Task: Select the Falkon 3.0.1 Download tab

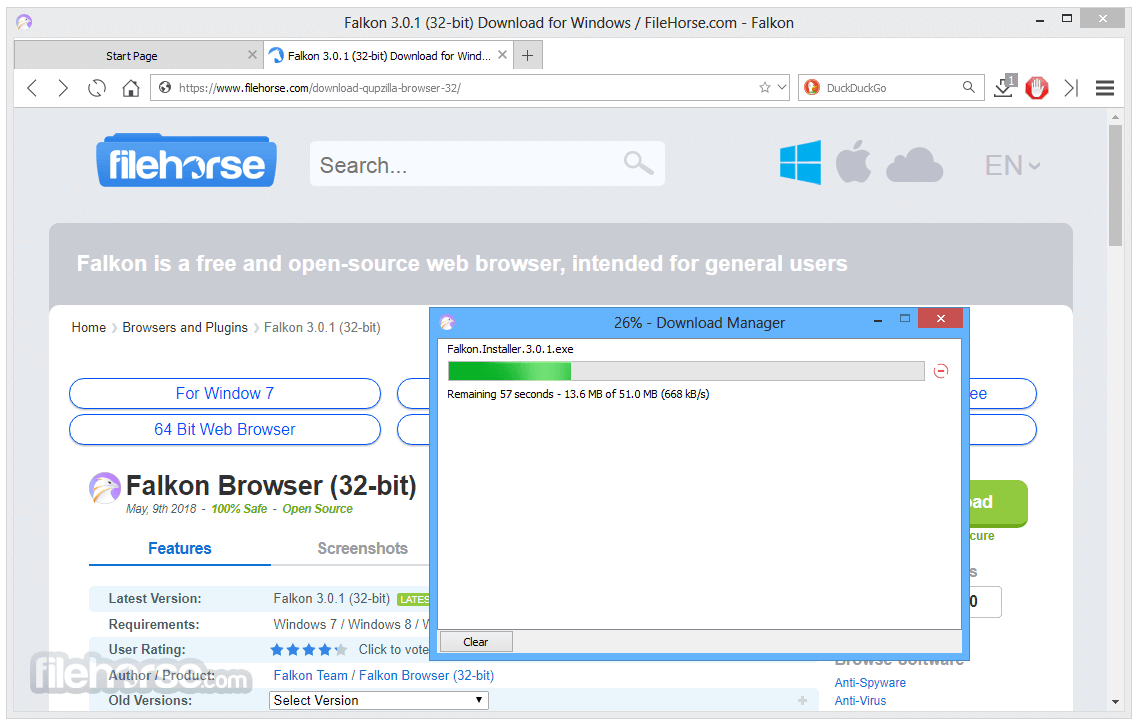Action: click(x=389, y=55)
